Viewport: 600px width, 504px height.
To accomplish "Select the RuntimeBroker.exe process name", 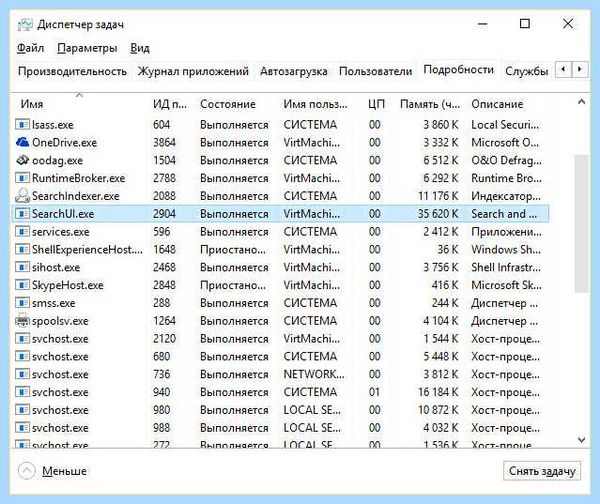I will 78,178.
